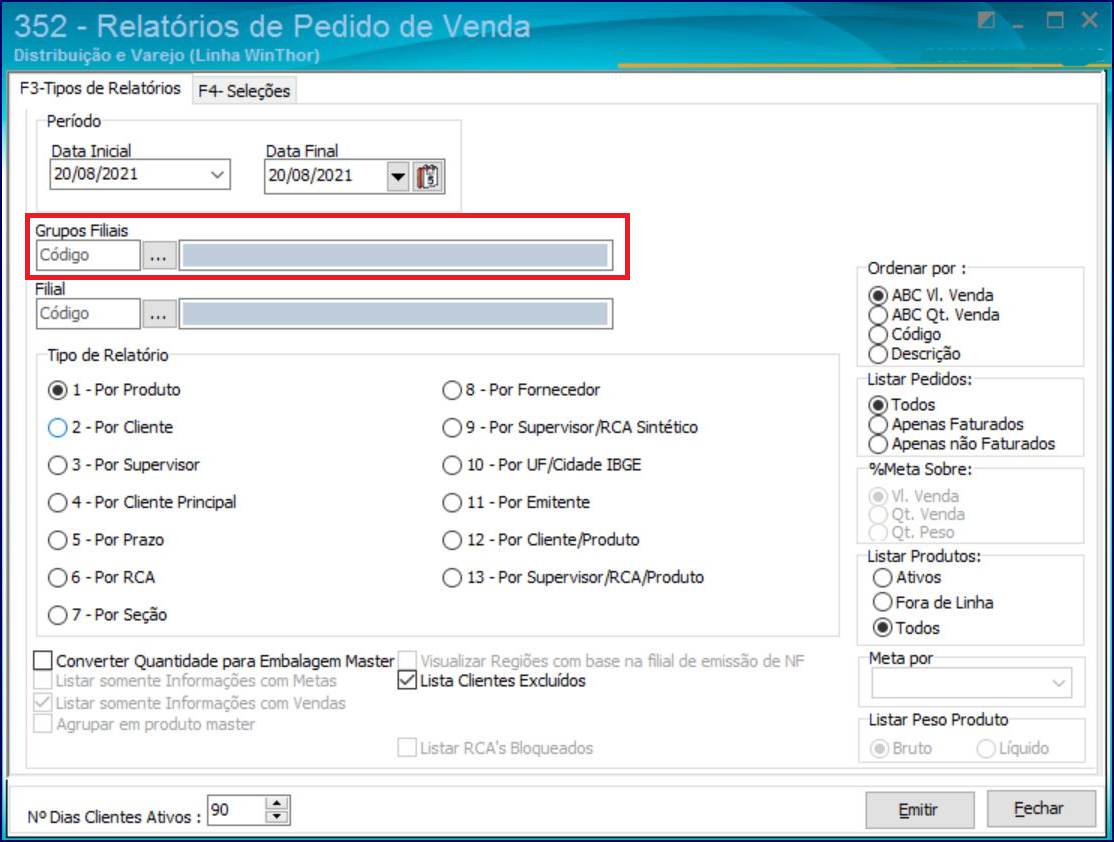Select report type 5 - Por Prazo

(x=106, y=541)
